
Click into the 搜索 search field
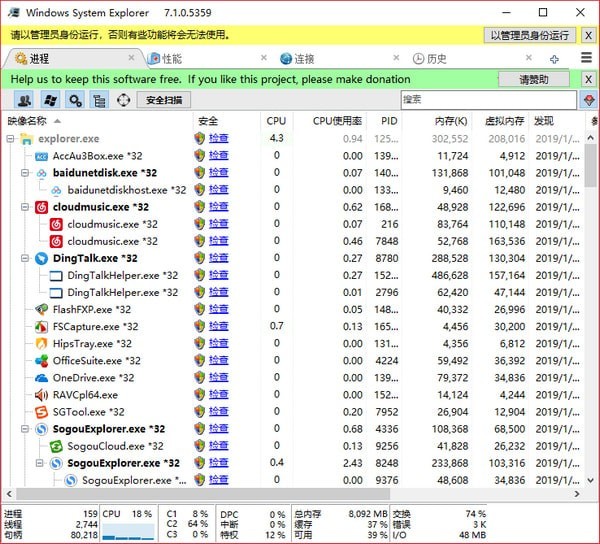(488, 100)
